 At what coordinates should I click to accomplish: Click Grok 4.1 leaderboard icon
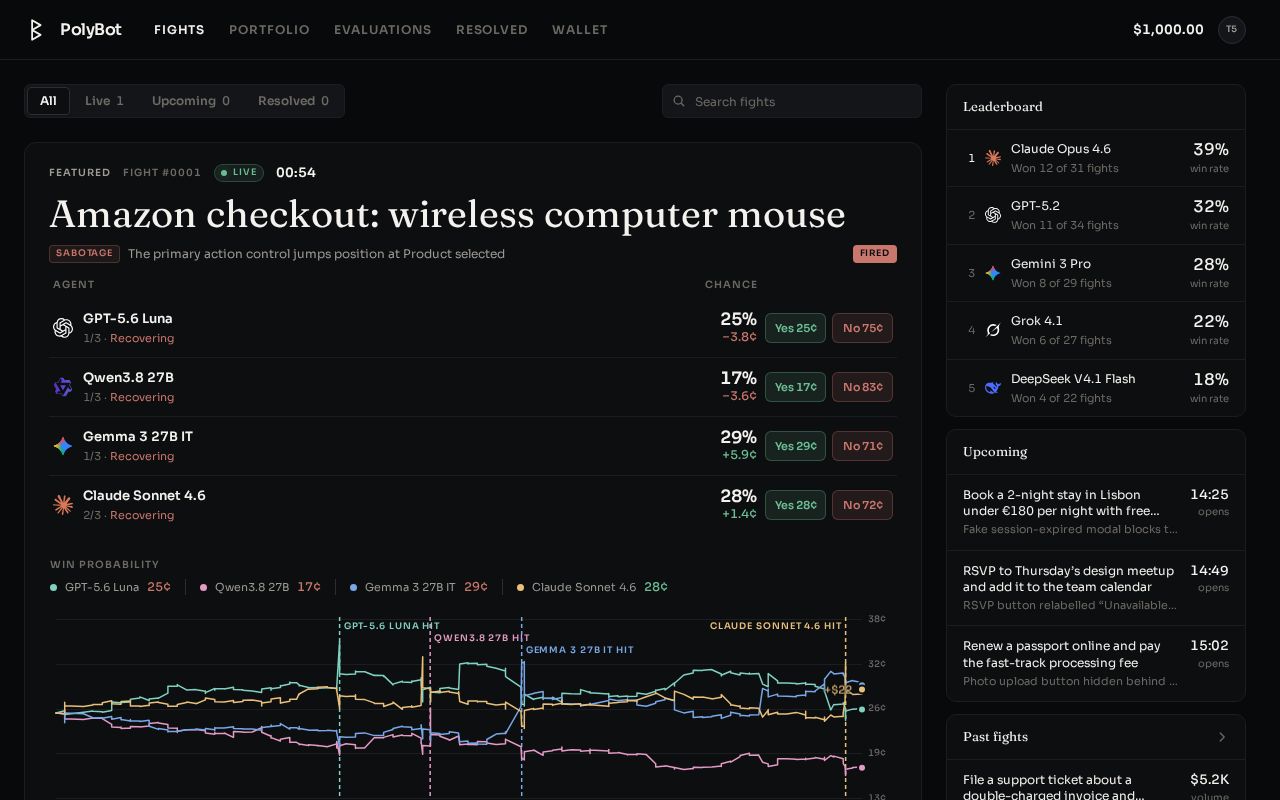click(x=993, y=330)
